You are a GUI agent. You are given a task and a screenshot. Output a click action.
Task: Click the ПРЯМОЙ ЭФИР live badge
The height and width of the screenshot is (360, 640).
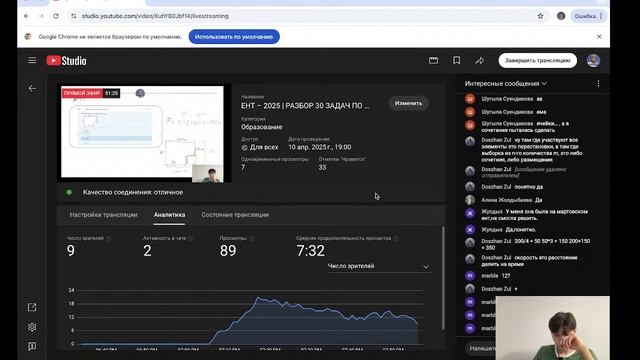[82, 93]
